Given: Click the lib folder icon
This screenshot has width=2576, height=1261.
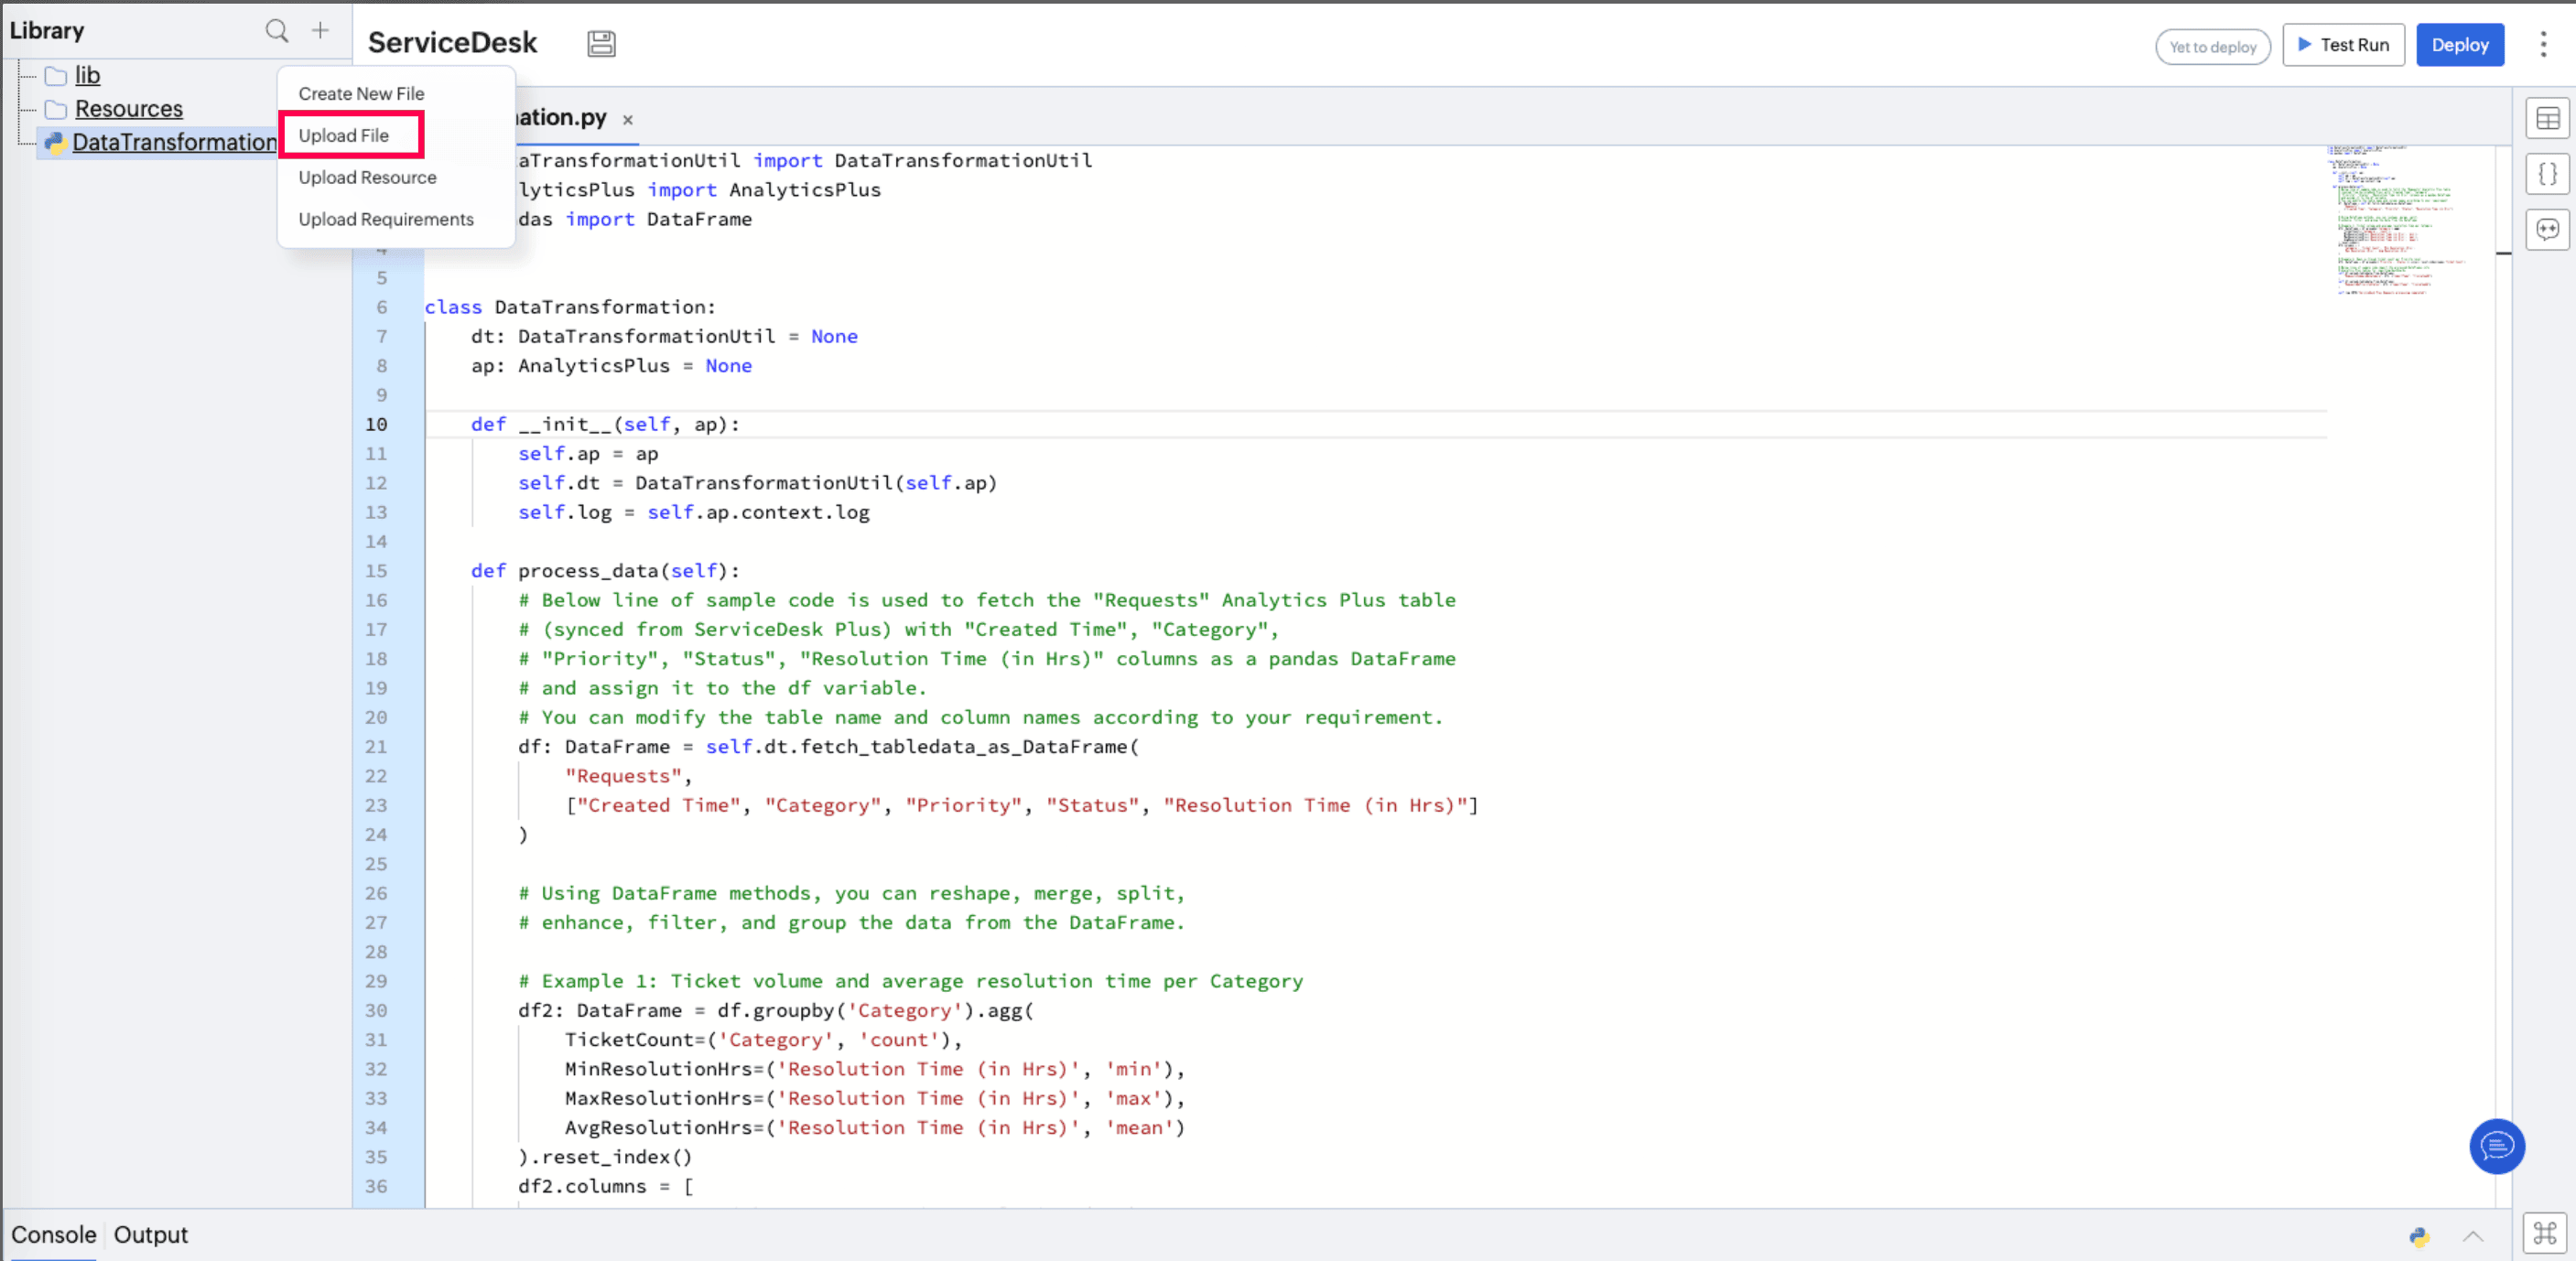Looking at the screenshot, I should click(56, 76).
